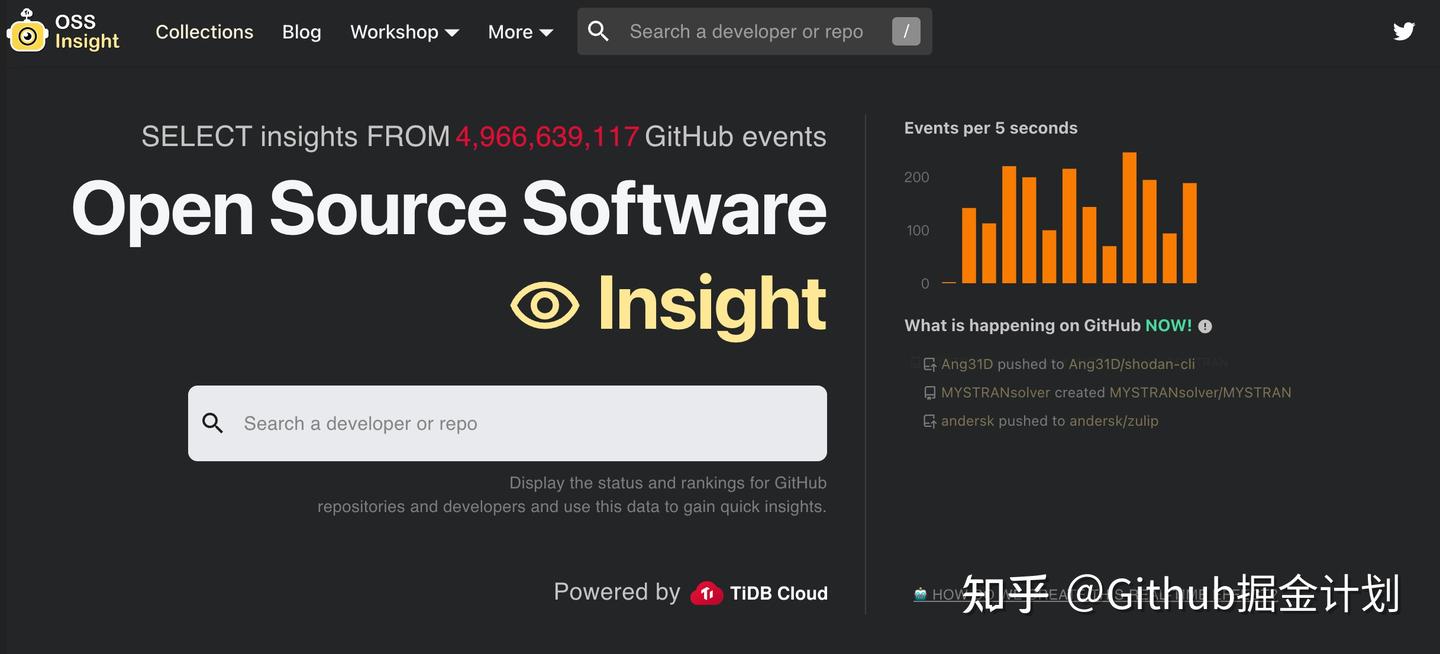Click the info icon next to GitHub NOW

pos(1205,326)
